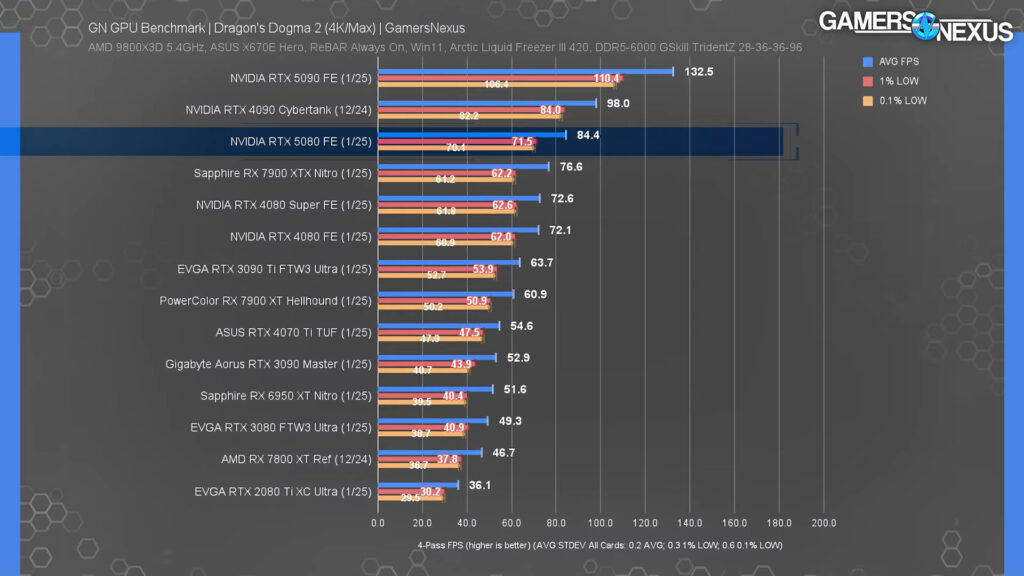Click the "30.2" 1% low value
This screenshot has height=576, width=1024.
click(430, 491)
